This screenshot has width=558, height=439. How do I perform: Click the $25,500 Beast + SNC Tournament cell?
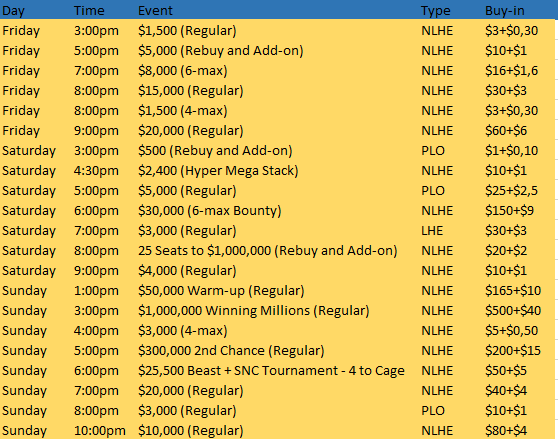click(271, 371)
